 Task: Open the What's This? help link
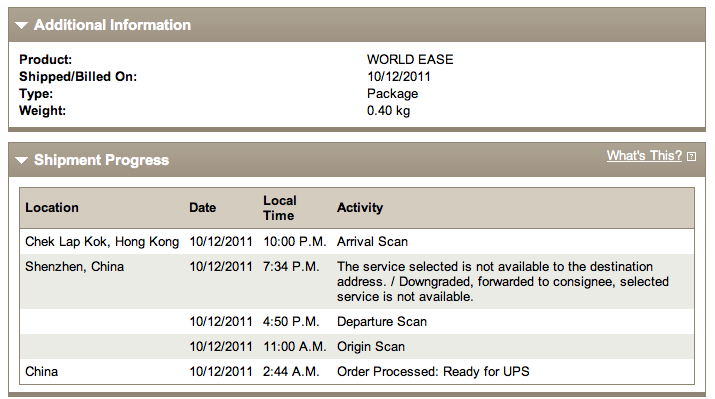click(x=644, y=155)
